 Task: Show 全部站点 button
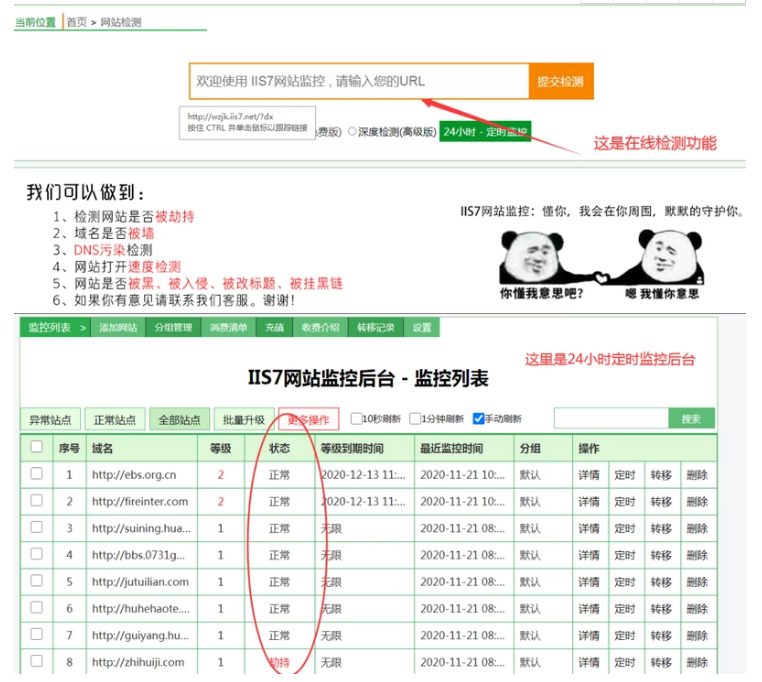179,419
